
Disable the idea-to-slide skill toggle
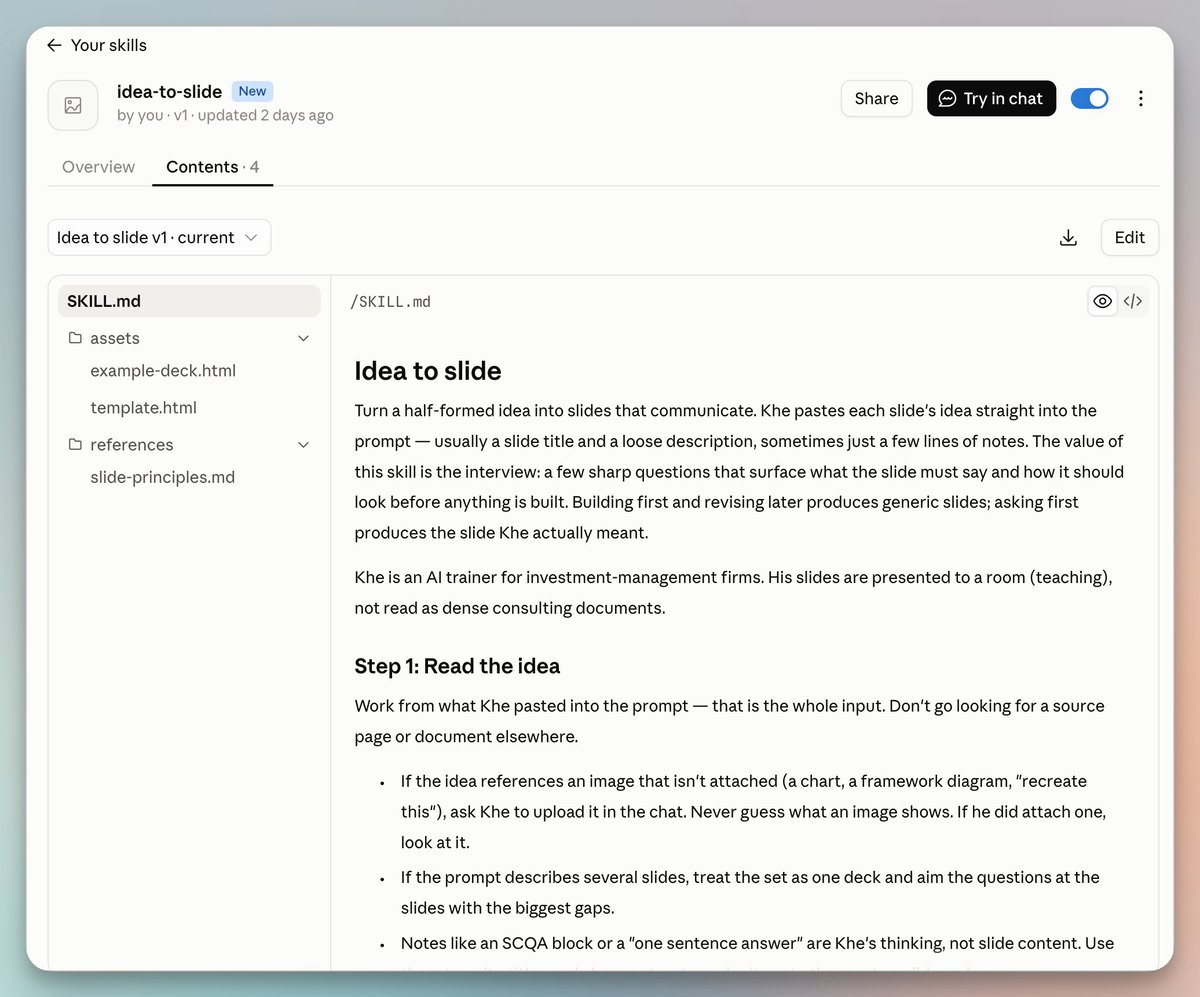click(x=1090, y=98)
